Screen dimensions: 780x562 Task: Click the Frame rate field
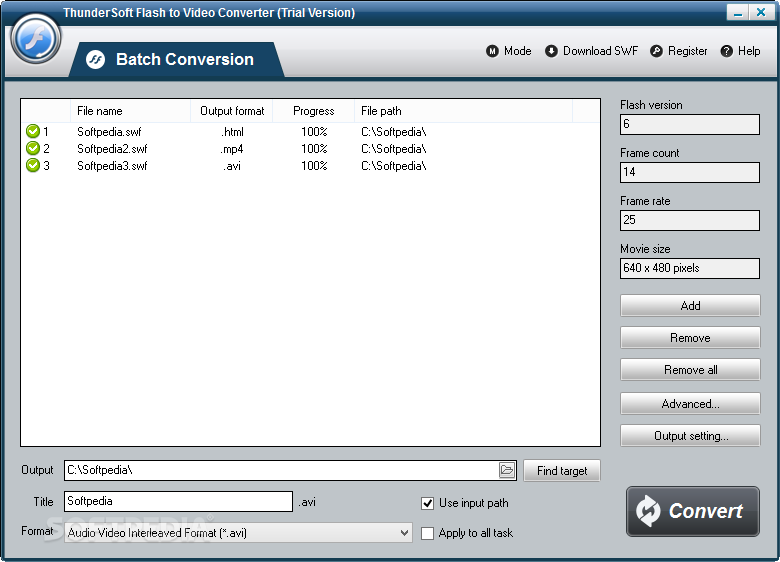point(689,220)
